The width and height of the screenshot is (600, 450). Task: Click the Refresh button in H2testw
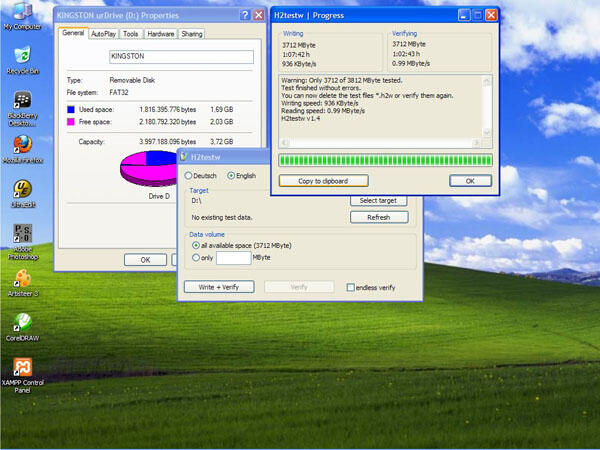click(x=379, y=217)
